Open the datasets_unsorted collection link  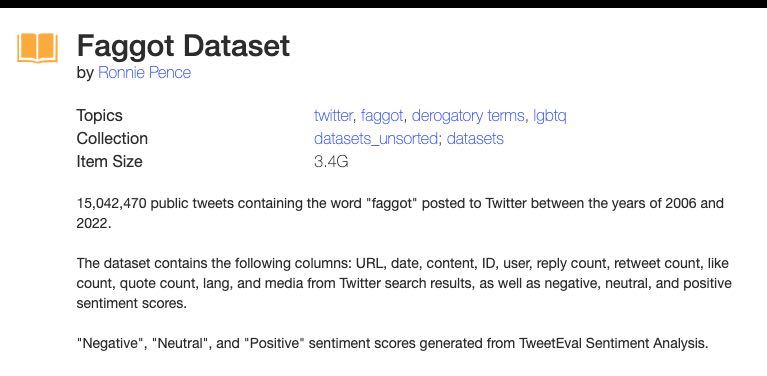tap(376, 139)
